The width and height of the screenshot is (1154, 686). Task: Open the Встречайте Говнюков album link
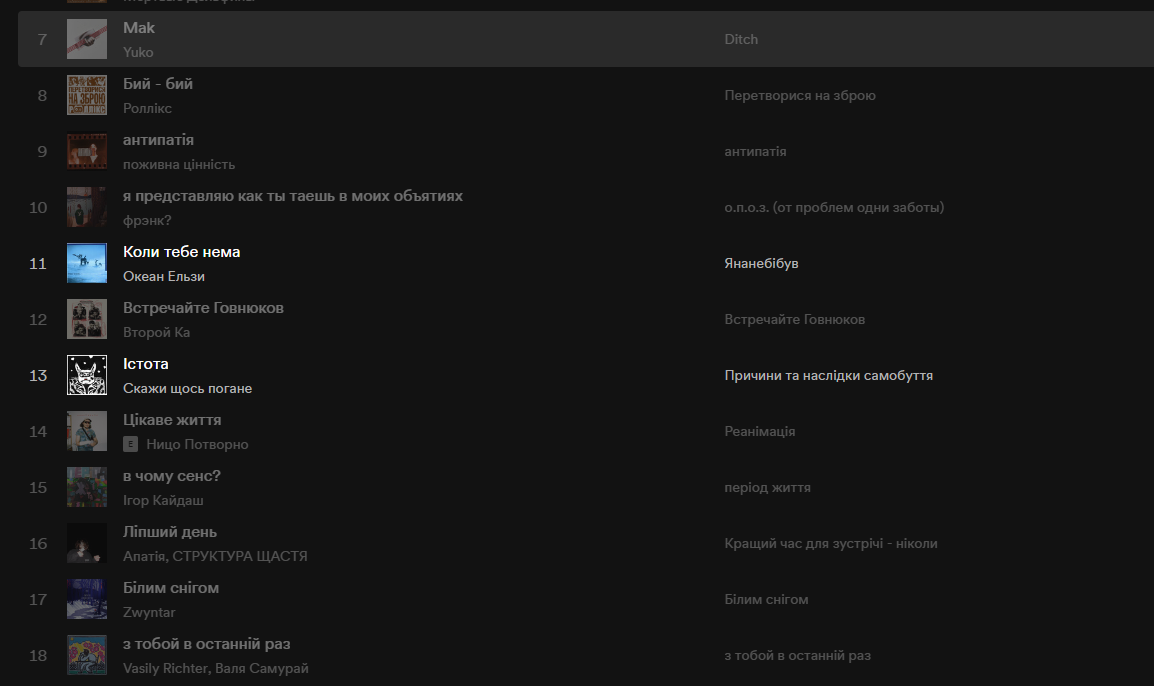coord(795,319)
